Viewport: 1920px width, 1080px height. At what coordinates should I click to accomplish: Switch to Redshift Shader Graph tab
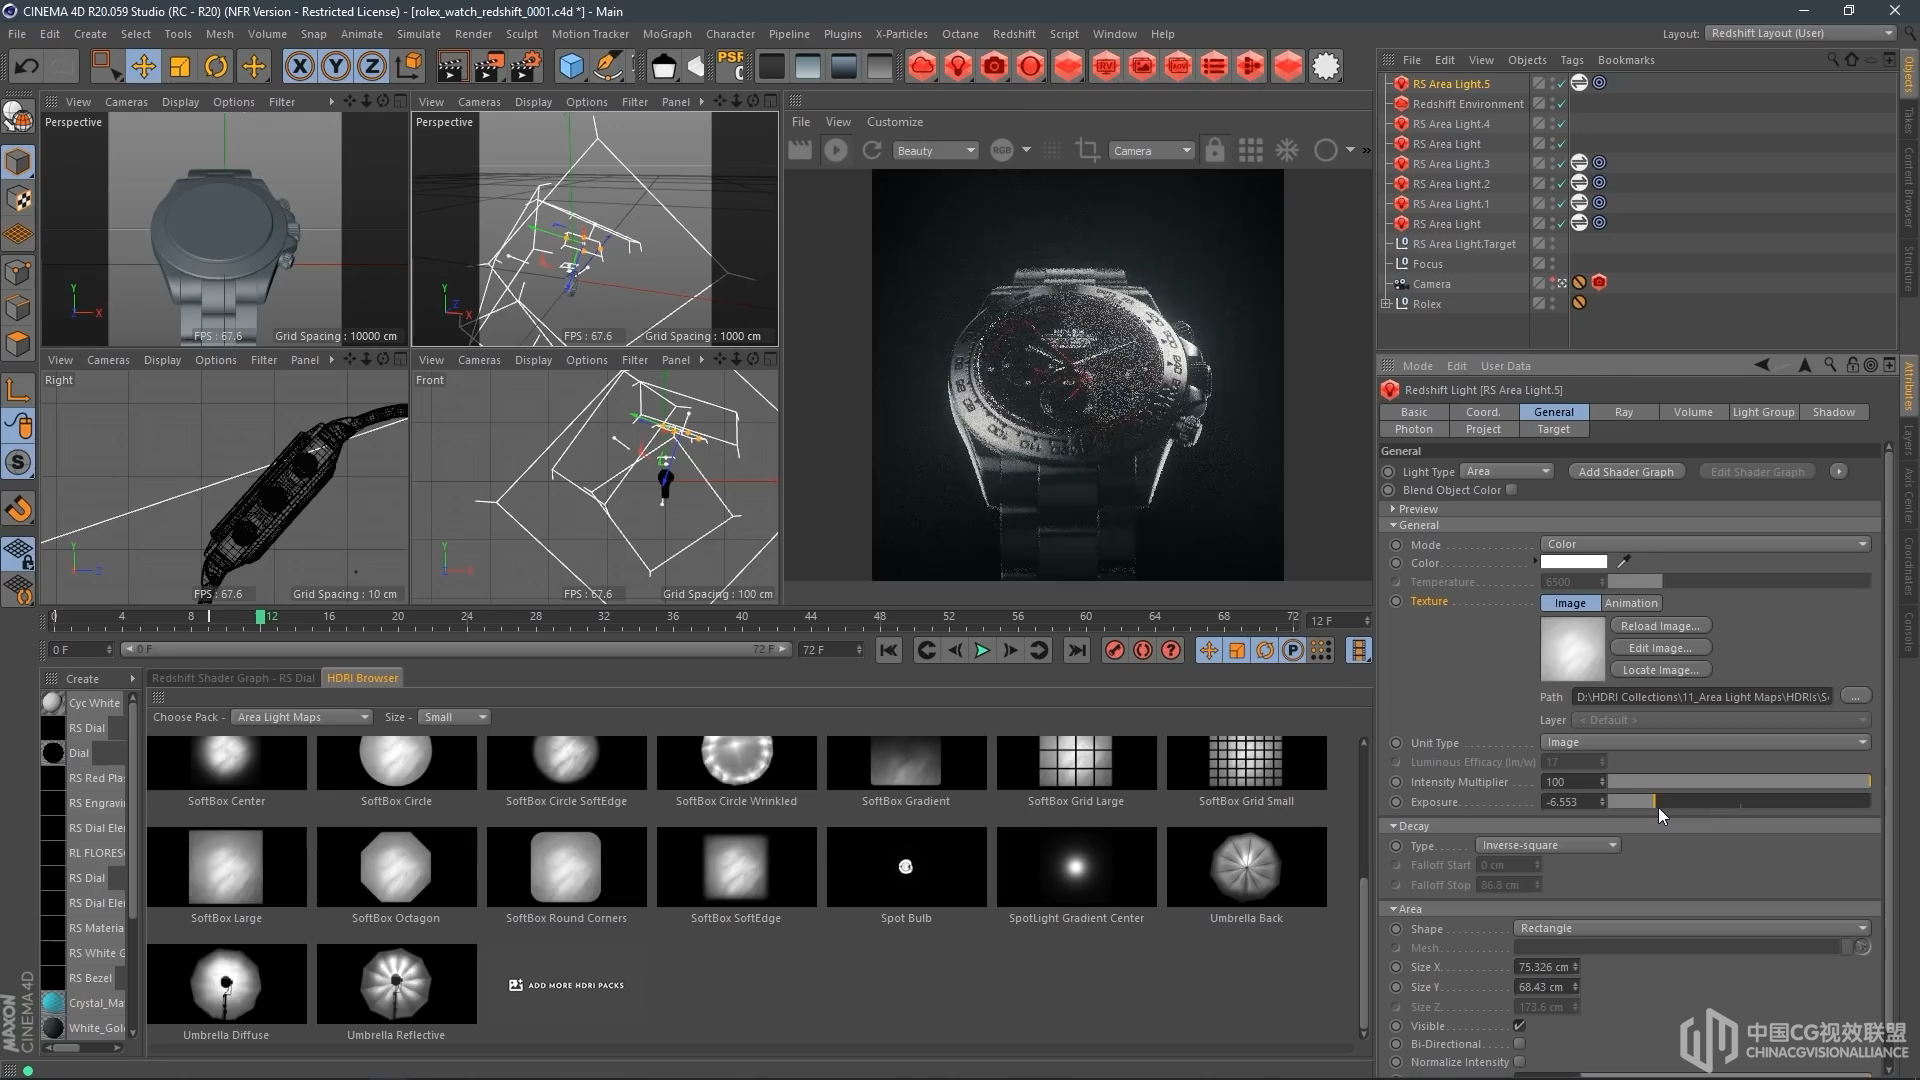click(233, 678)
